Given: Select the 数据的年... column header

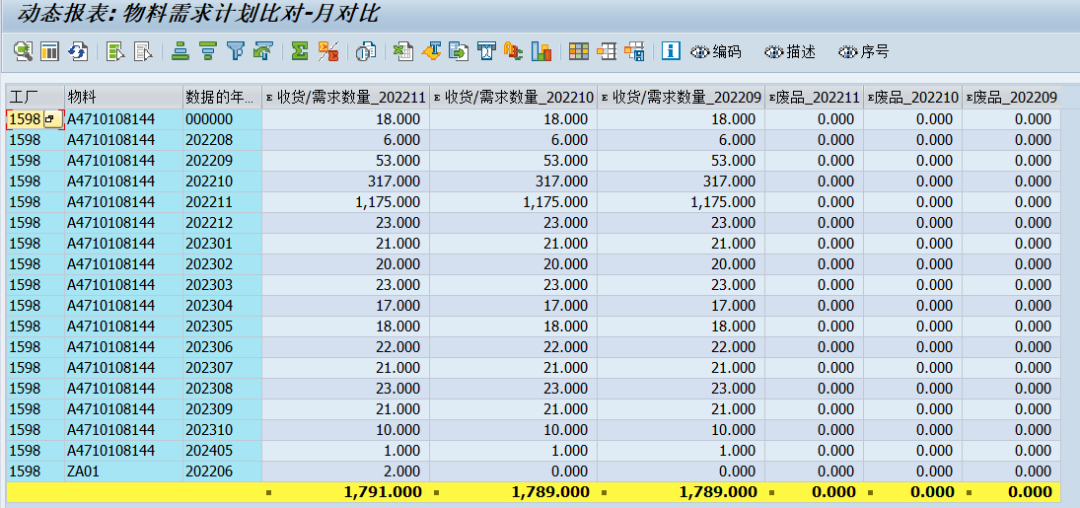Looking at the screenshot, I should pos(222,98).
